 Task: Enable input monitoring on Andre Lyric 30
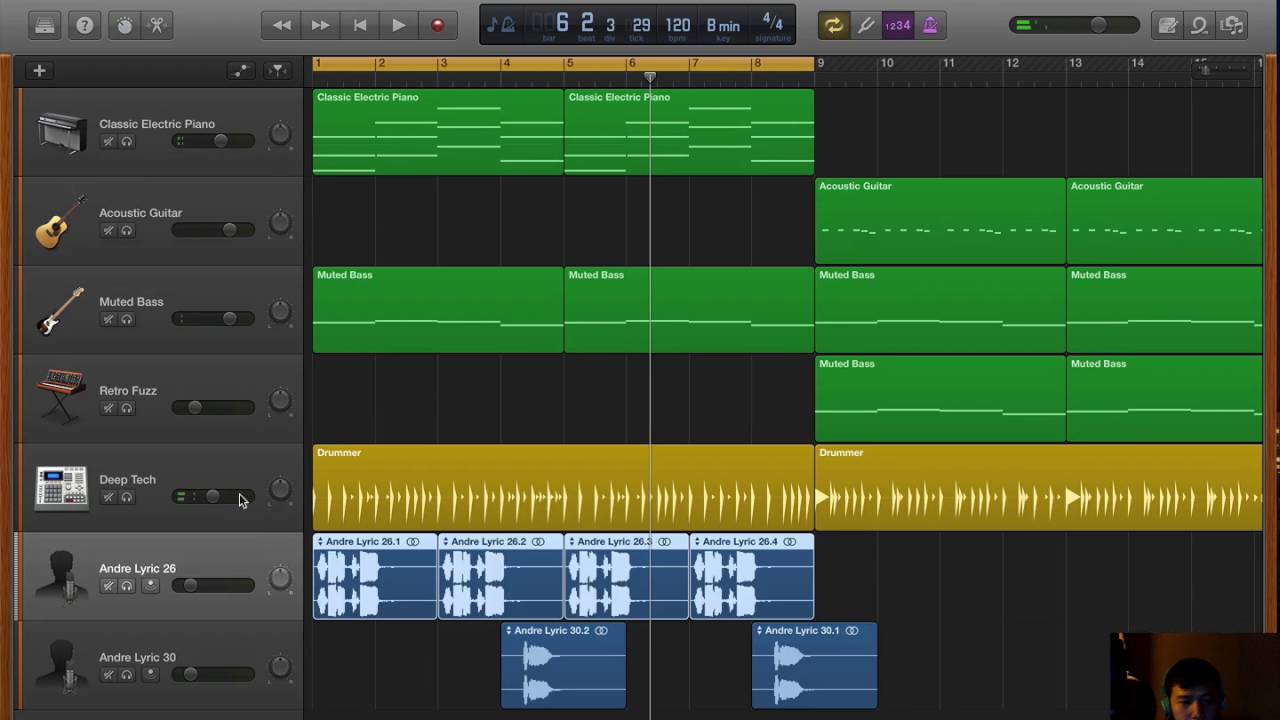click(x=150, y=675)
